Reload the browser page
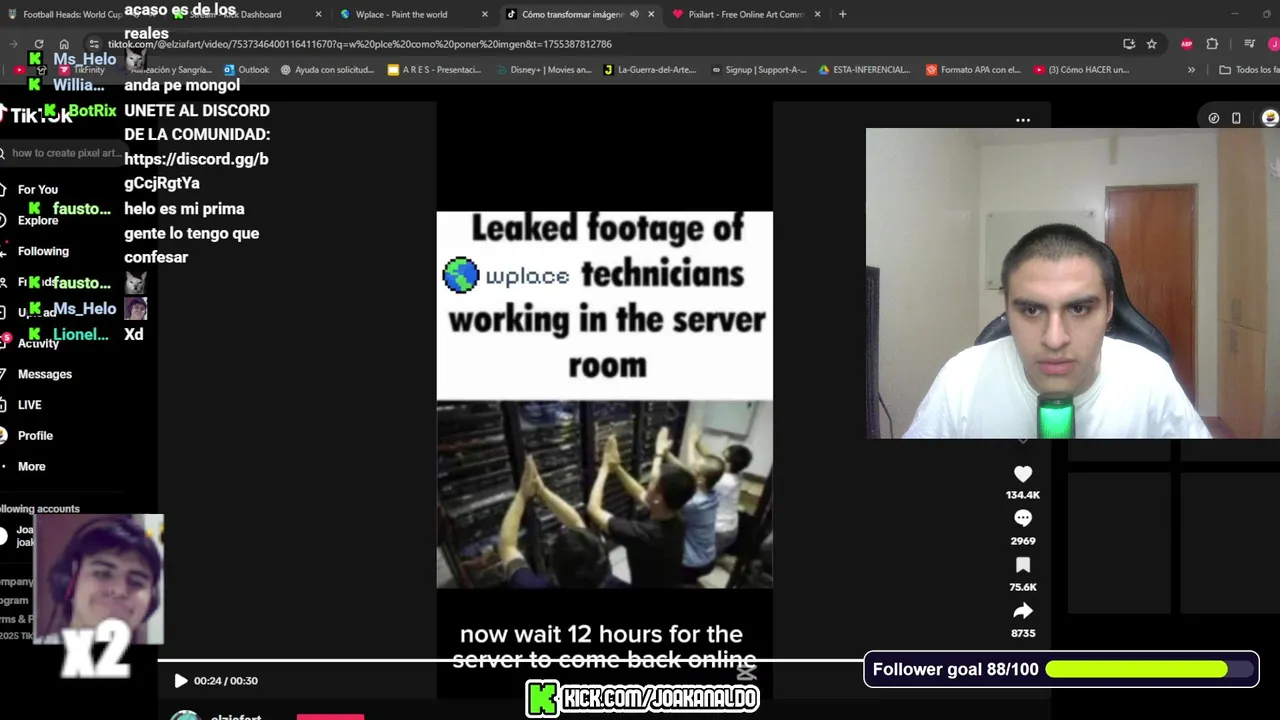Image resolution: width=1280 pixels, height=720 pixels. [x=38, y=44]
